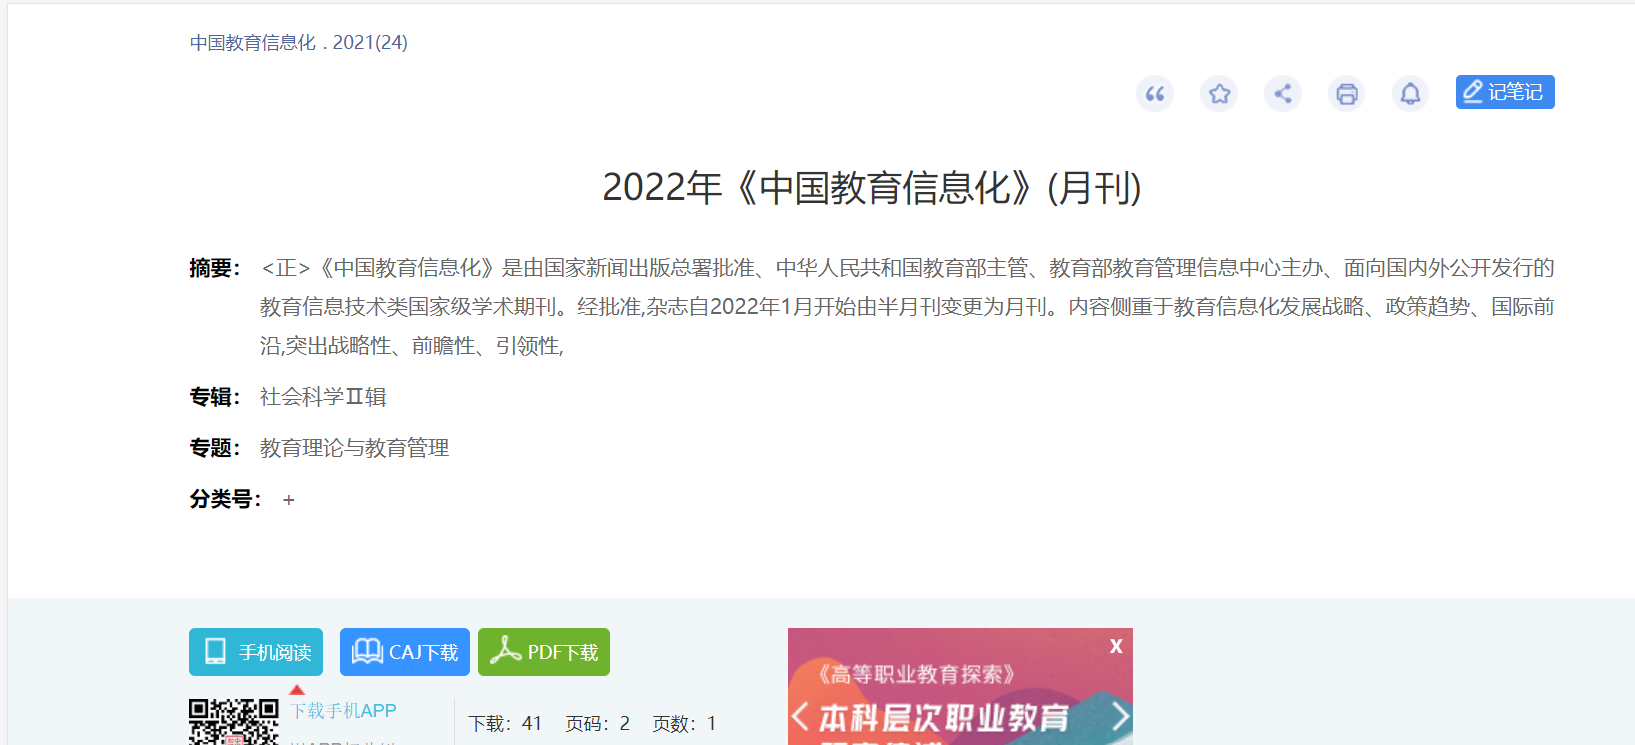
Task: Click the 社会科学II辑 album text
Action: [323, 397]
